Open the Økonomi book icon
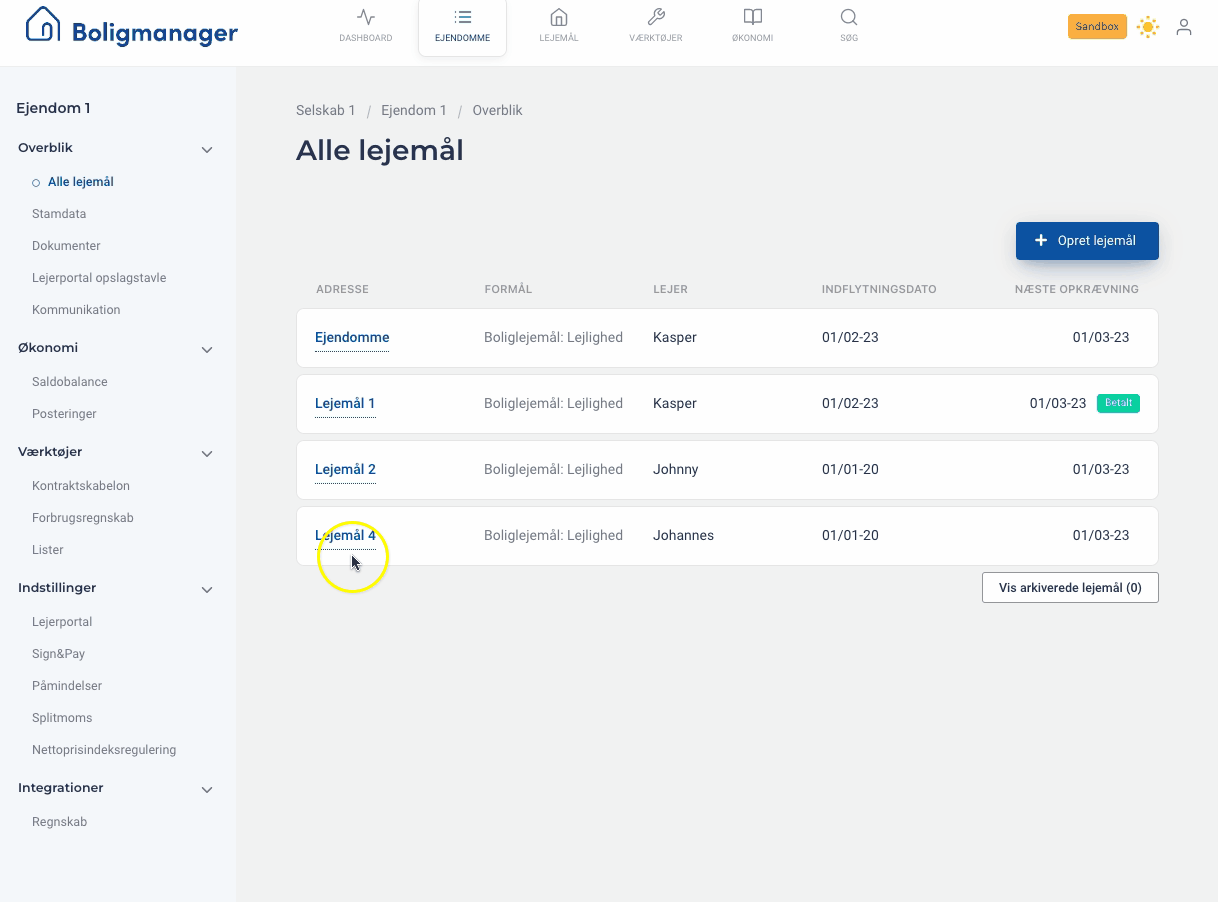The width and height of the screenshot is (1218, 902). point(752,18)
